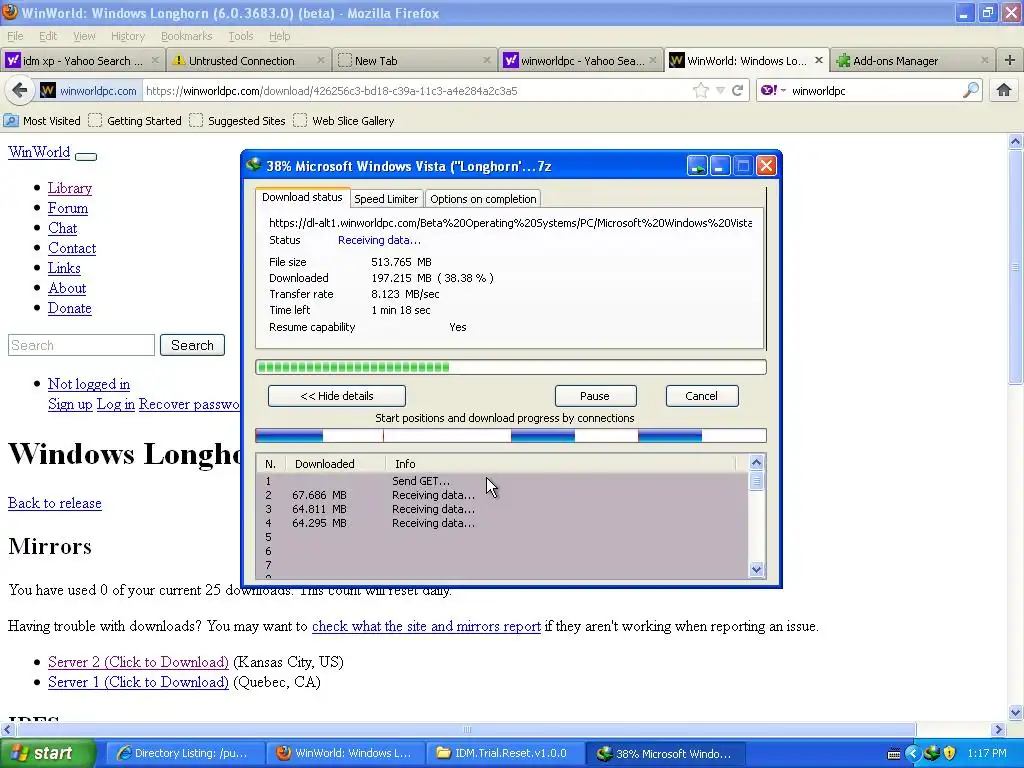Open the Speed Limiter tab in IDM

tap(386, 199)
